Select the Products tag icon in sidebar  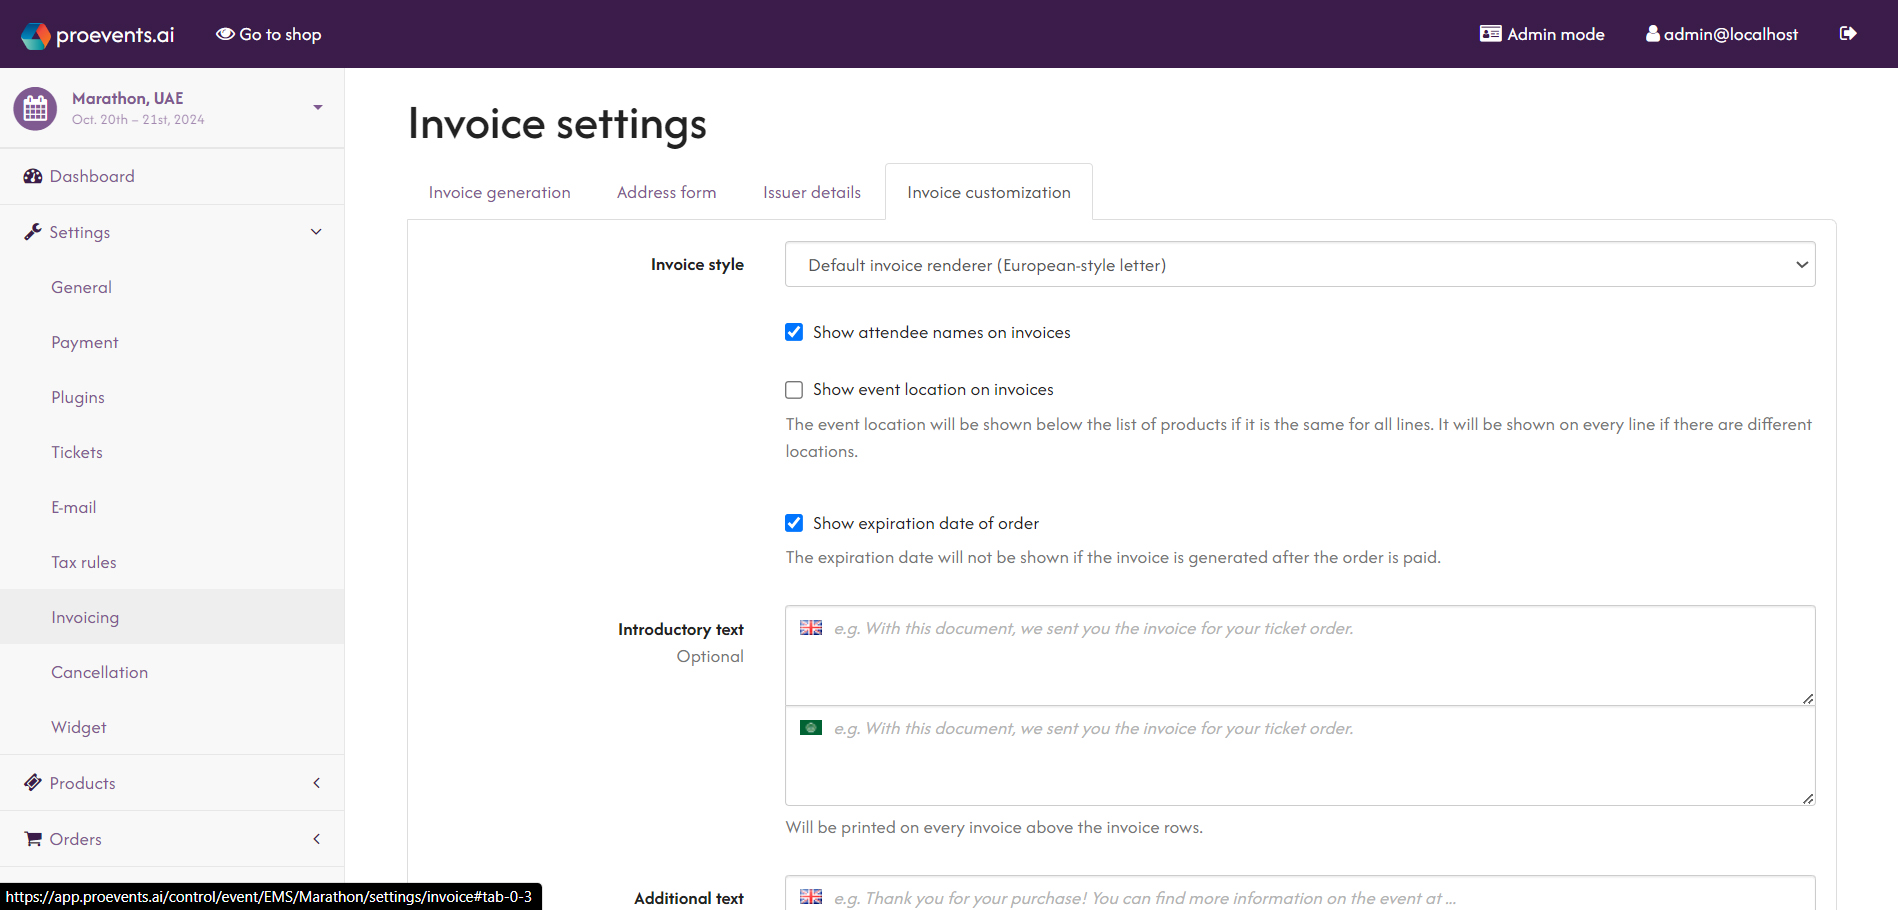32,782
